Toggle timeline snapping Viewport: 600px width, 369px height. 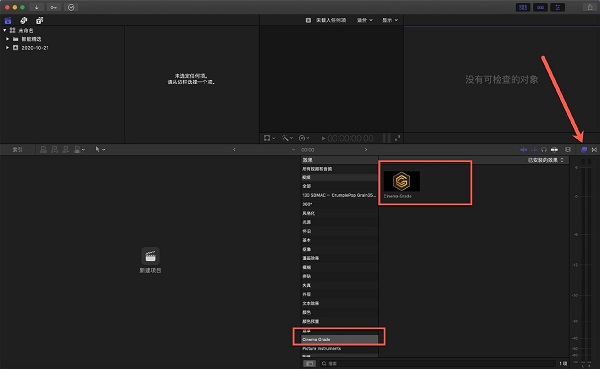pos(554,150)
